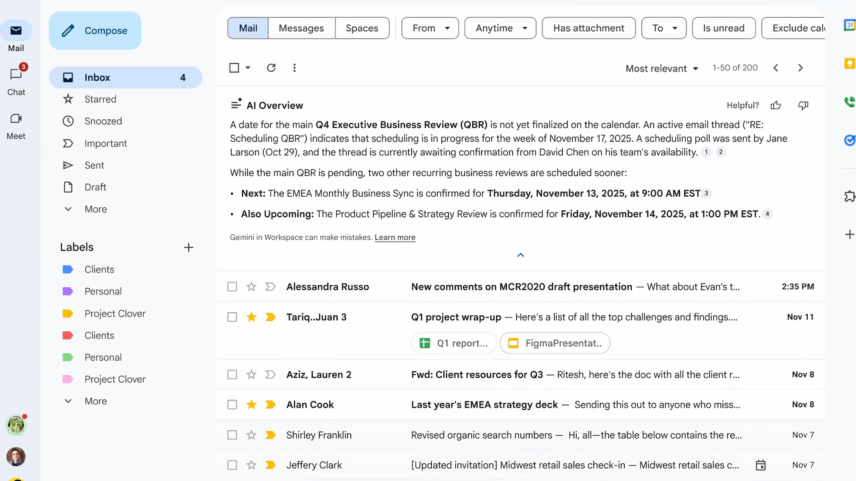Open the Anytime date filter dropdown
The width and height of the screenshot is (856, 481).
[x=500, y=28]
